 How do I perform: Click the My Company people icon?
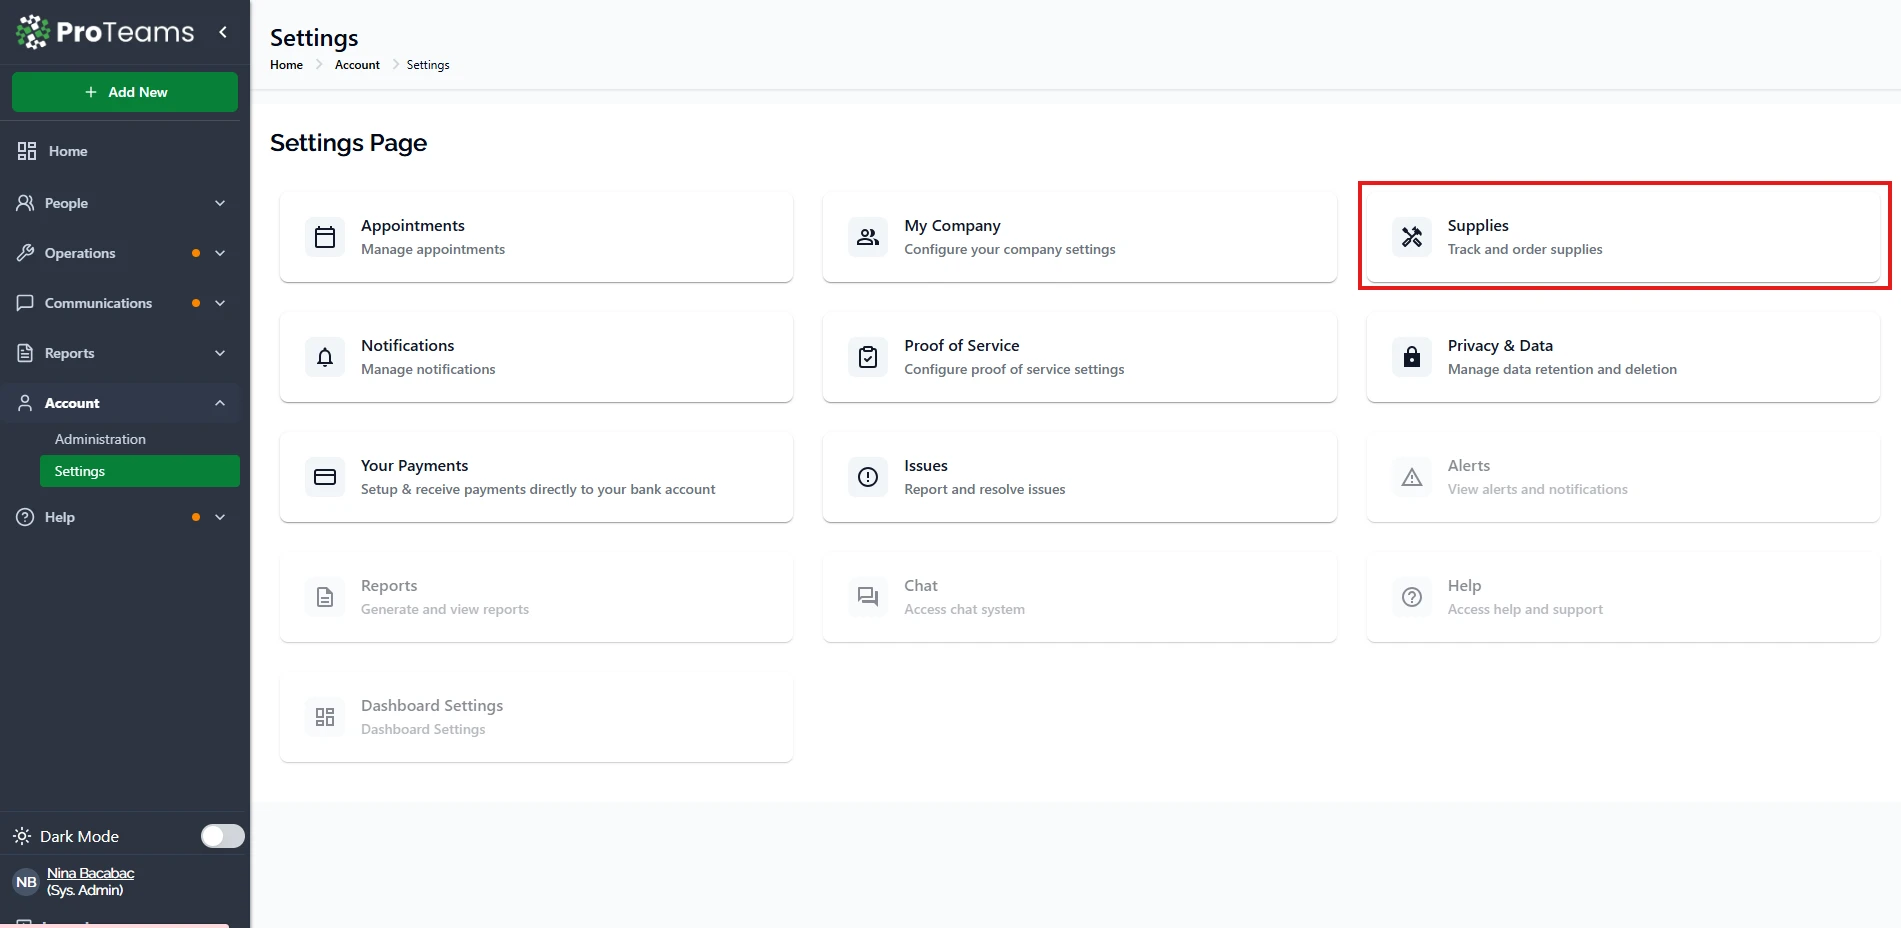coord(868,237)
